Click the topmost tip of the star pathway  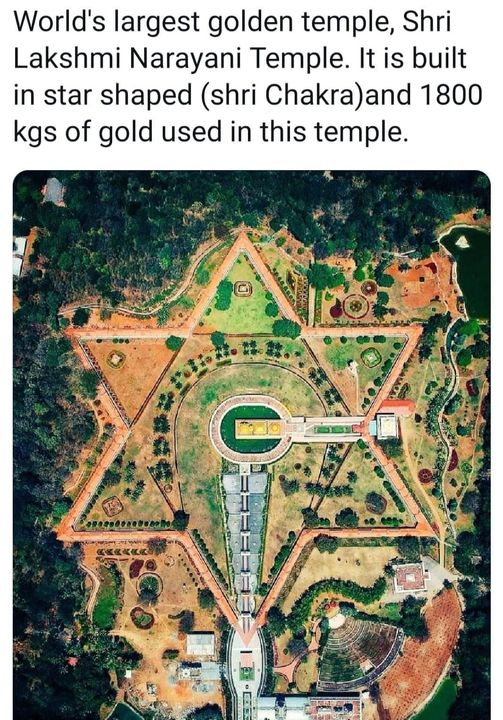[x=241, y=236]
